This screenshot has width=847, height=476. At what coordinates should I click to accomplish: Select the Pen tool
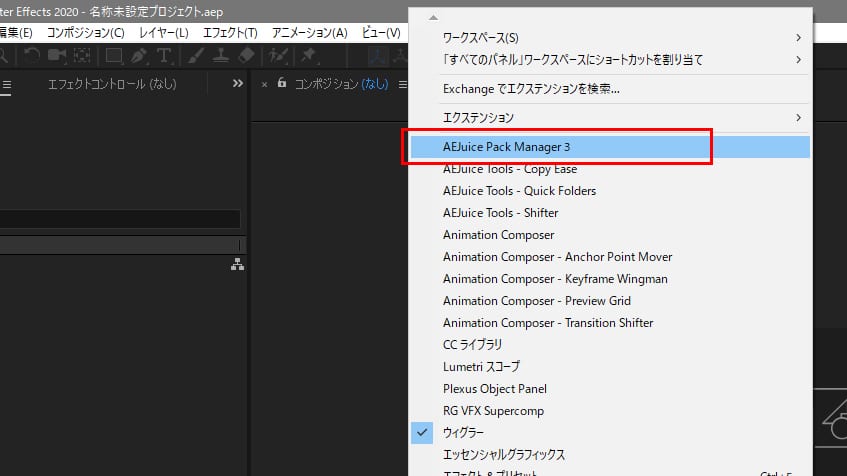139,56
